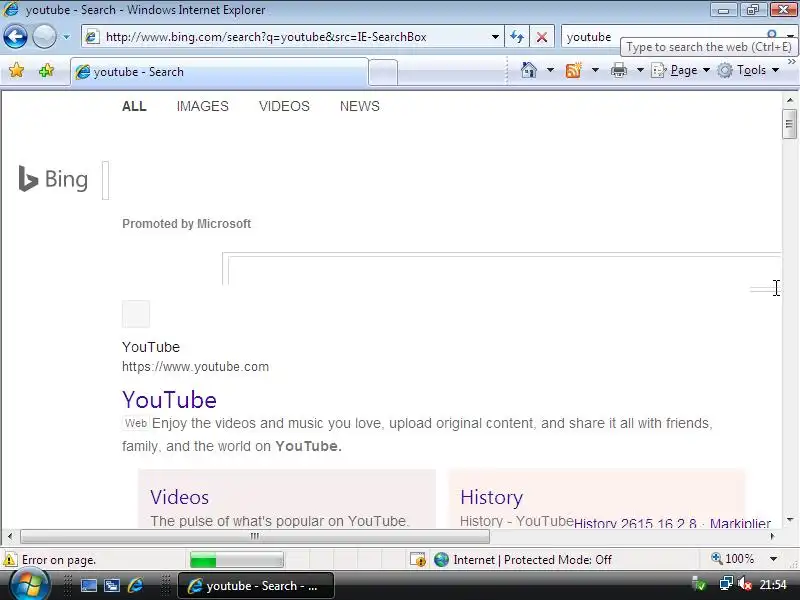Open the recent pages dropdown arrow
The image size is (800, 600).
[66, 37]
